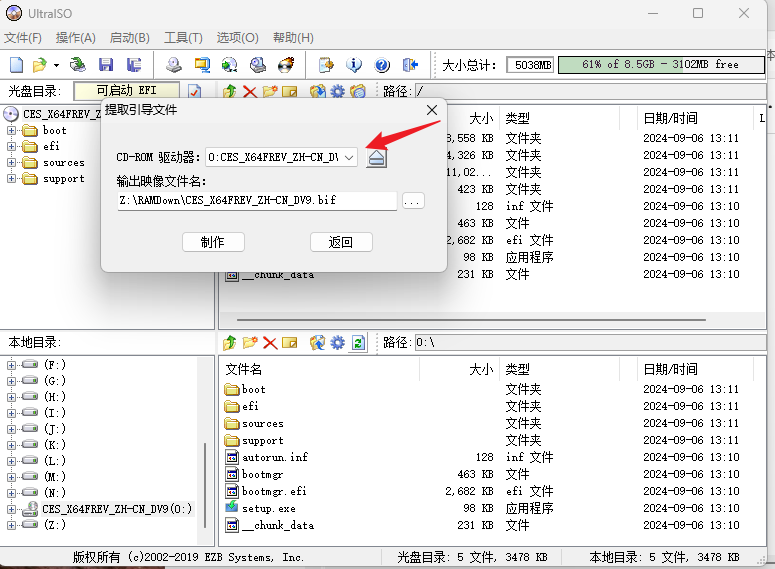The height and width of the screenshot is (569, 775).
Task: Click the Make CD/DVD image drive icon
Action: [x=173, y=65]
